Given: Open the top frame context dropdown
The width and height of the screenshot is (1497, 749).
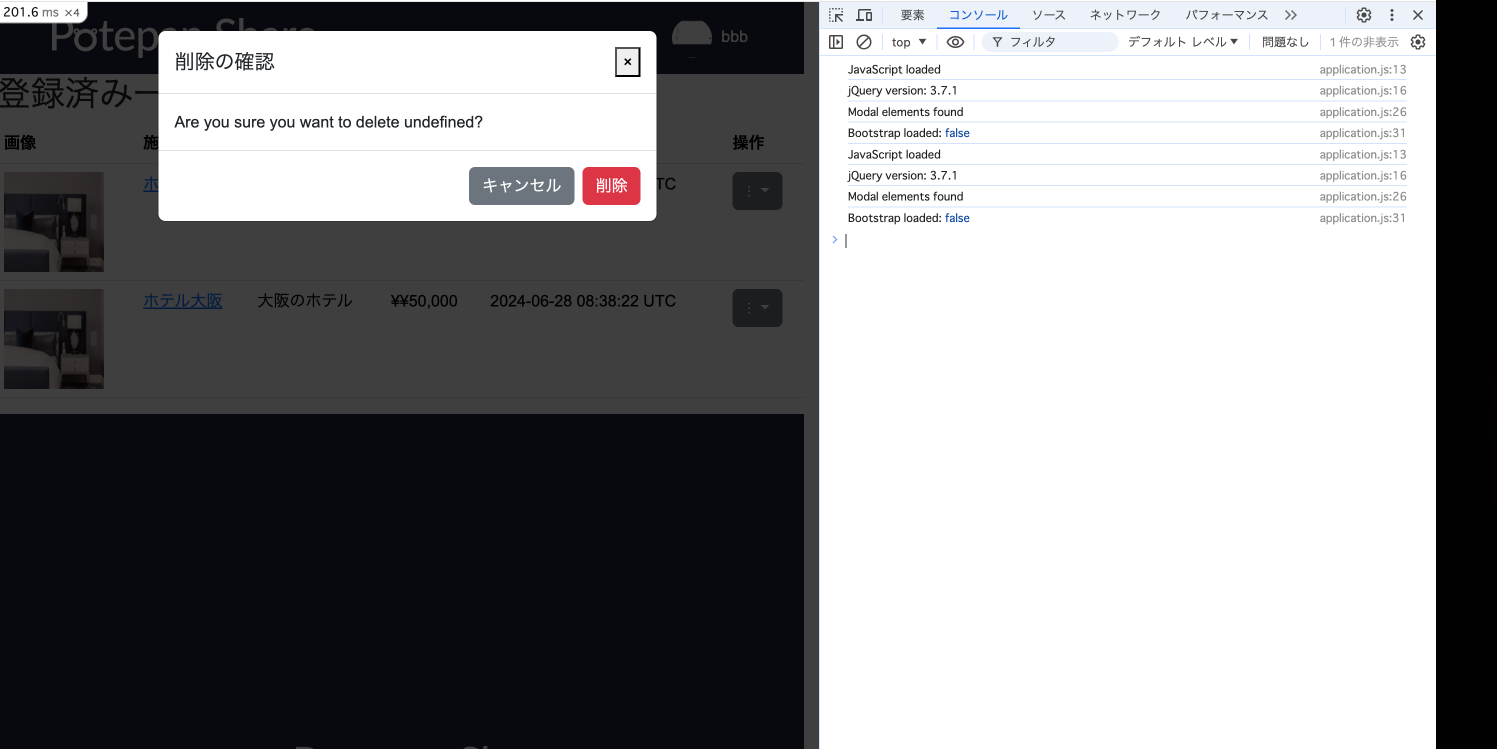Looking at the screenshot, I should pyautogui.click(x=907, y=41).
